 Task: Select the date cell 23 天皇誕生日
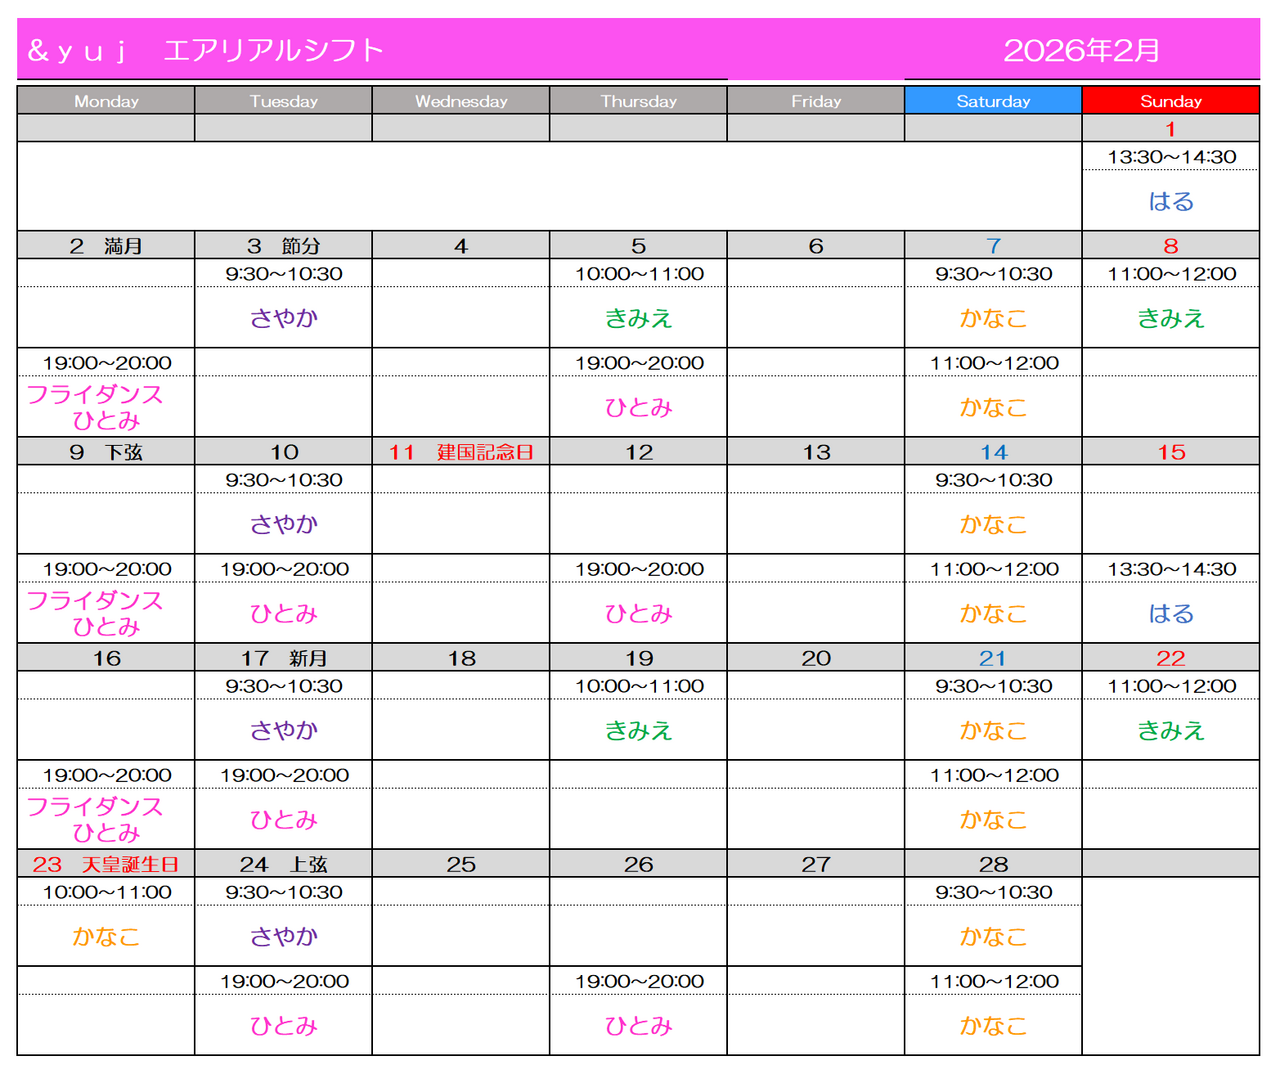coord(106,864)
